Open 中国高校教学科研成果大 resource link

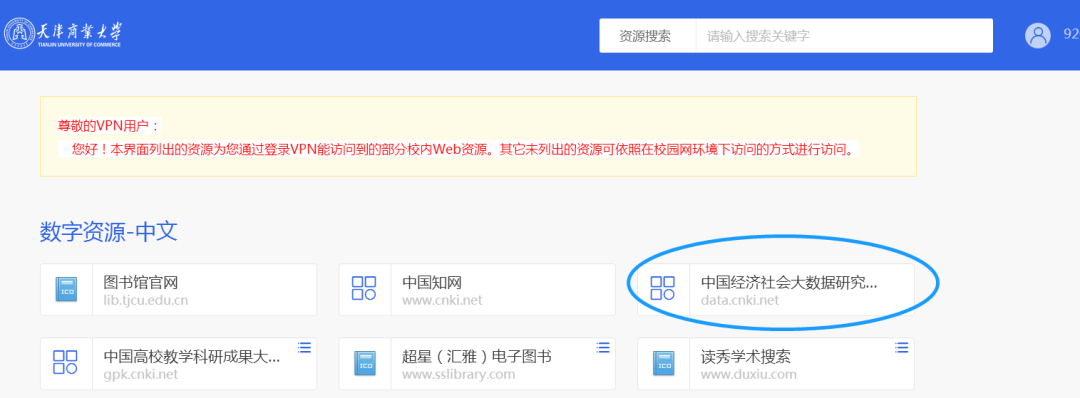point(192,357)
